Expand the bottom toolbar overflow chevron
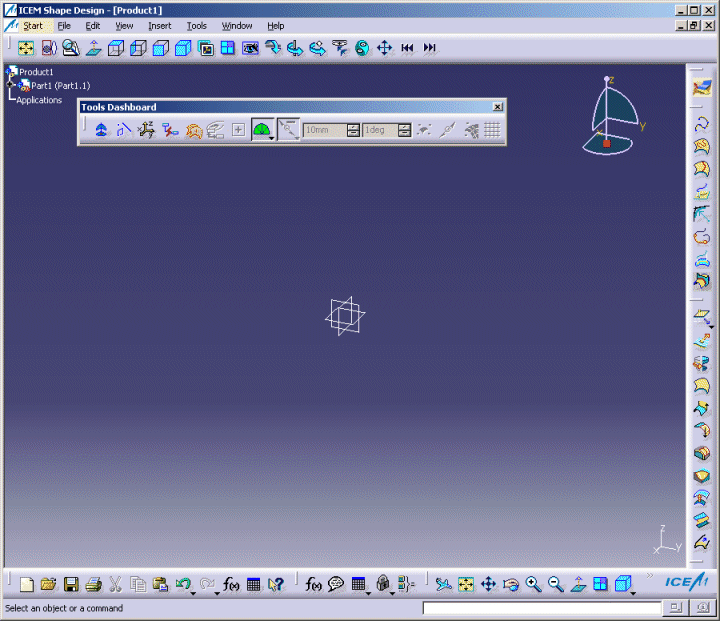Viewport: 720px width, 621px height. 649,576
